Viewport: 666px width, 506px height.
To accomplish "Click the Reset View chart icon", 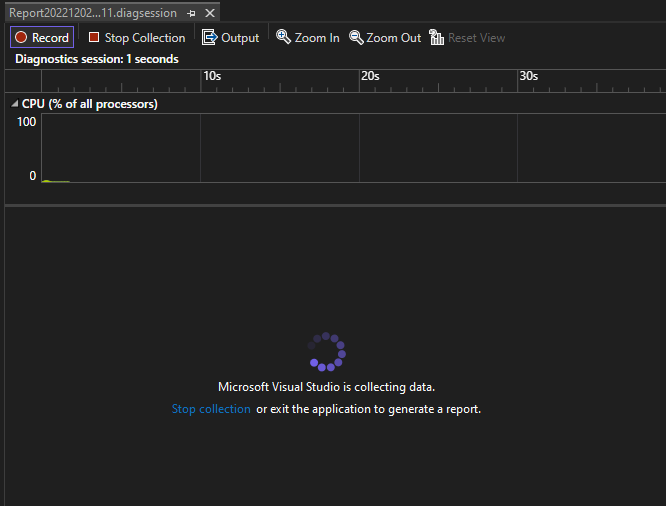I will 436,37.
